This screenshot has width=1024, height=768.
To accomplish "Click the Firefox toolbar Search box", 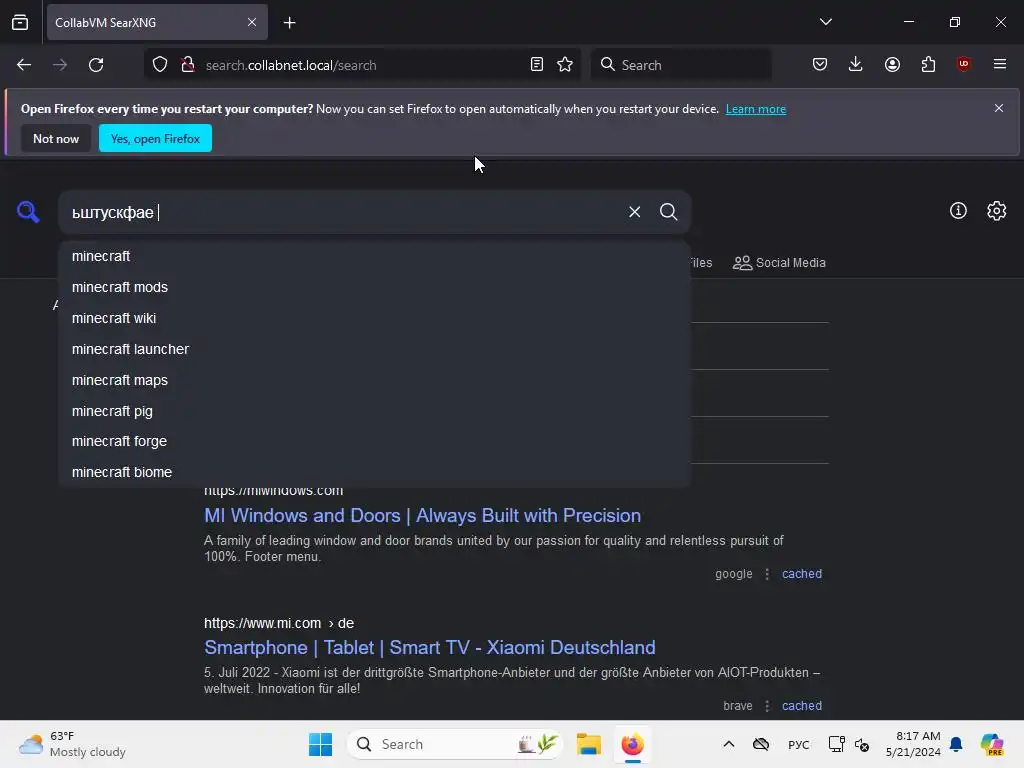I will (681, 65).
